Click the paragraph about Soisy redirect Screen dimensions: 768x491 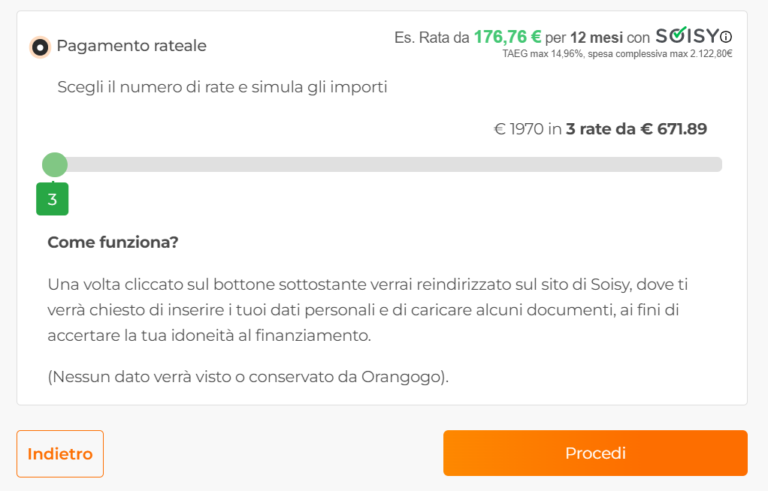[368, 310]
